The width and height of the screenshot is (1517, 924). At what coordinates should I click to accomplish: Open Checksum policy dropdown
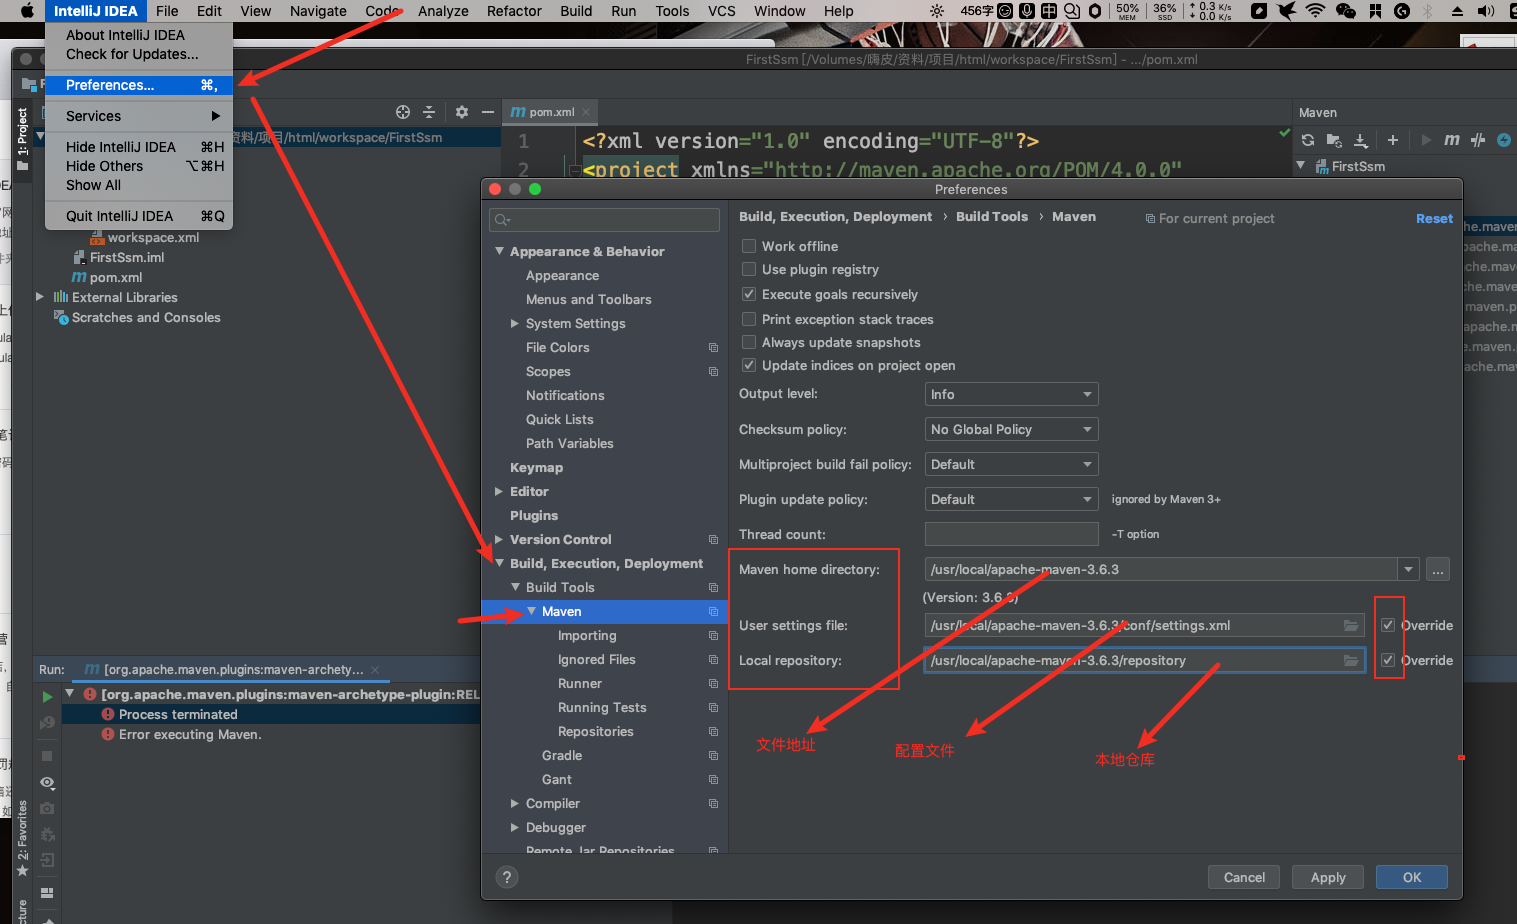tap(1012, 429)
